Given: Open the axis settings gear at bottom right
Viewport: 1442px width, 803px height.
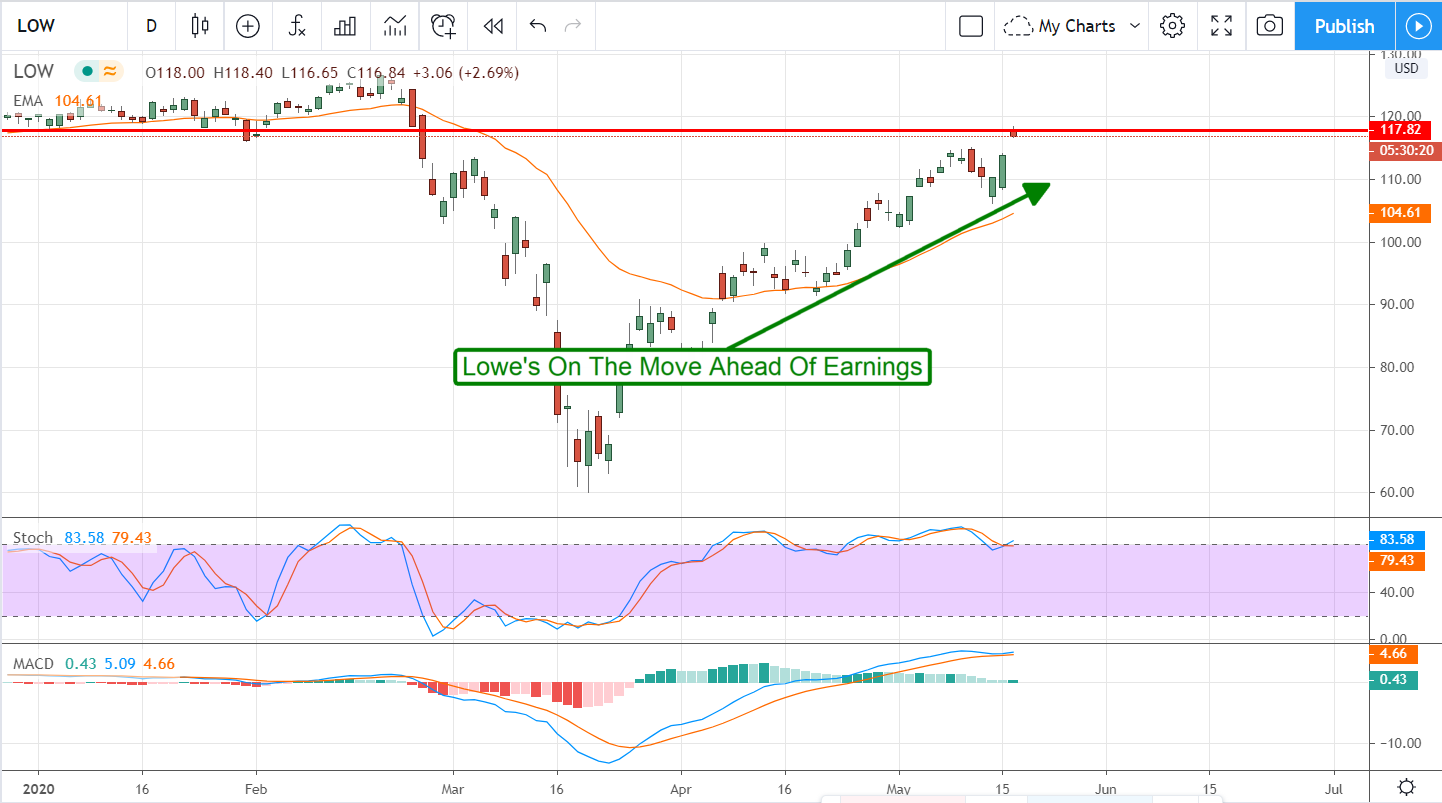Looking at the screenshot, I should pos(1406,786).
